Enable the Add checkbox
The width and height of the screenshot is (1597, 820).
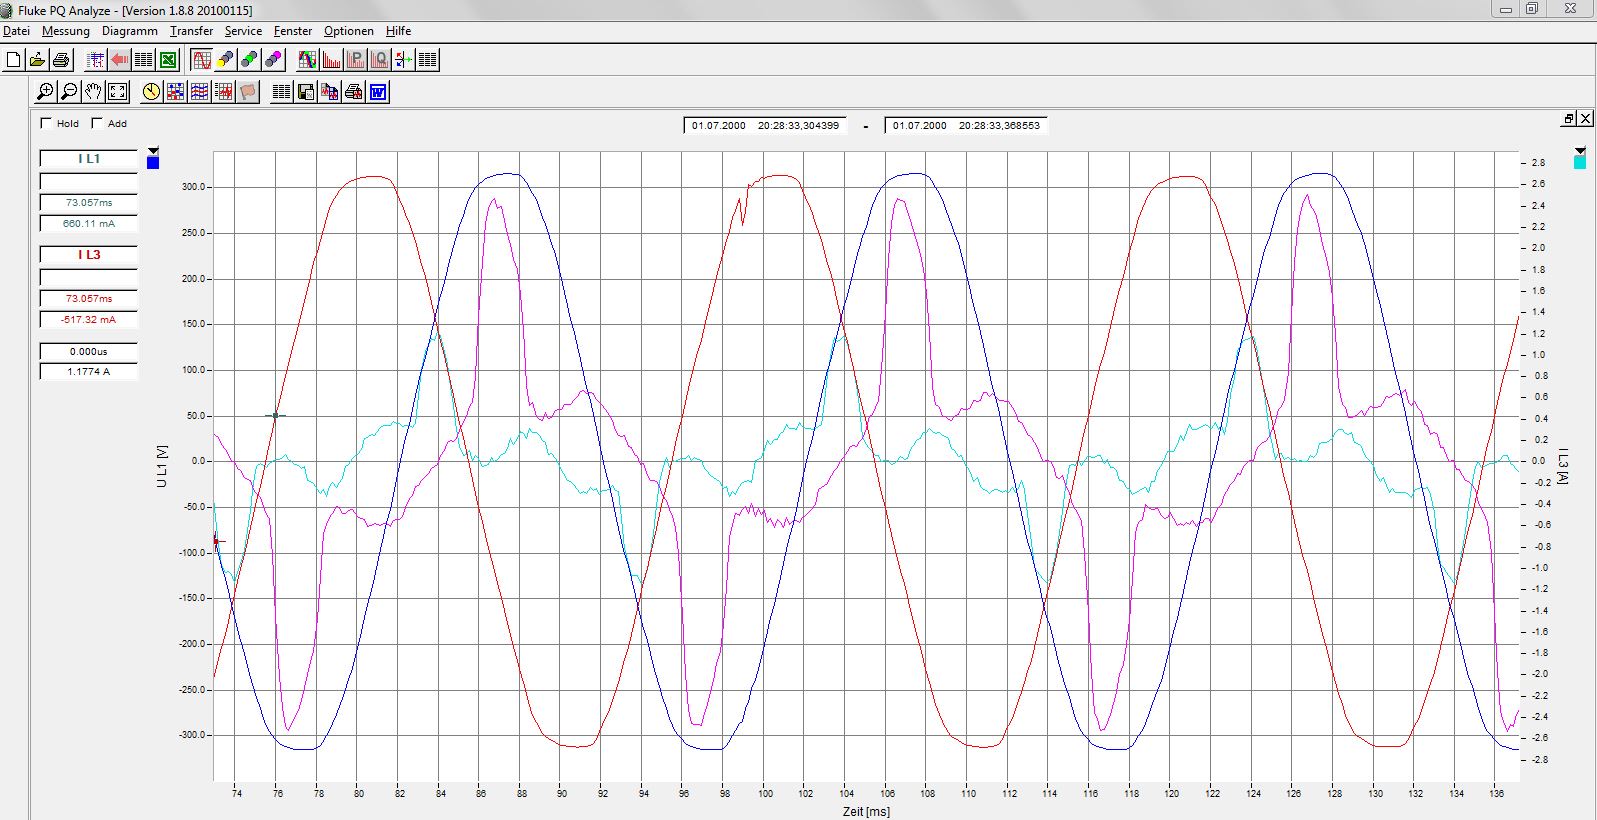pyautogui.click(x=97, y=123)
